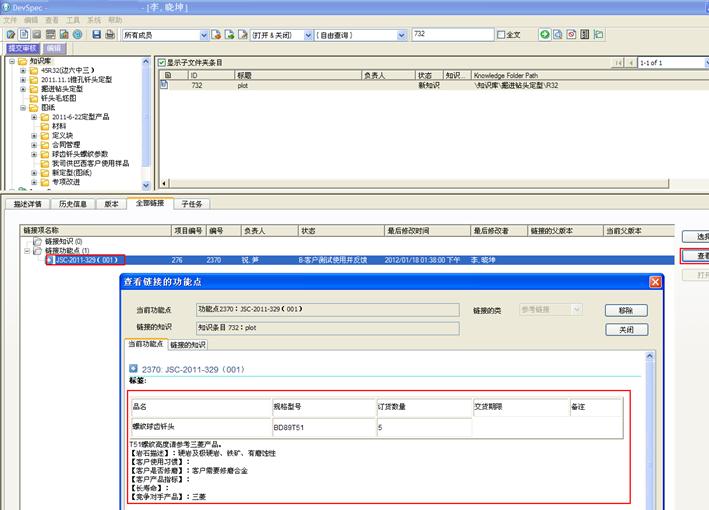709x510 pixels.
Task: Click the green arrow search icon
Action: point(545,34)
